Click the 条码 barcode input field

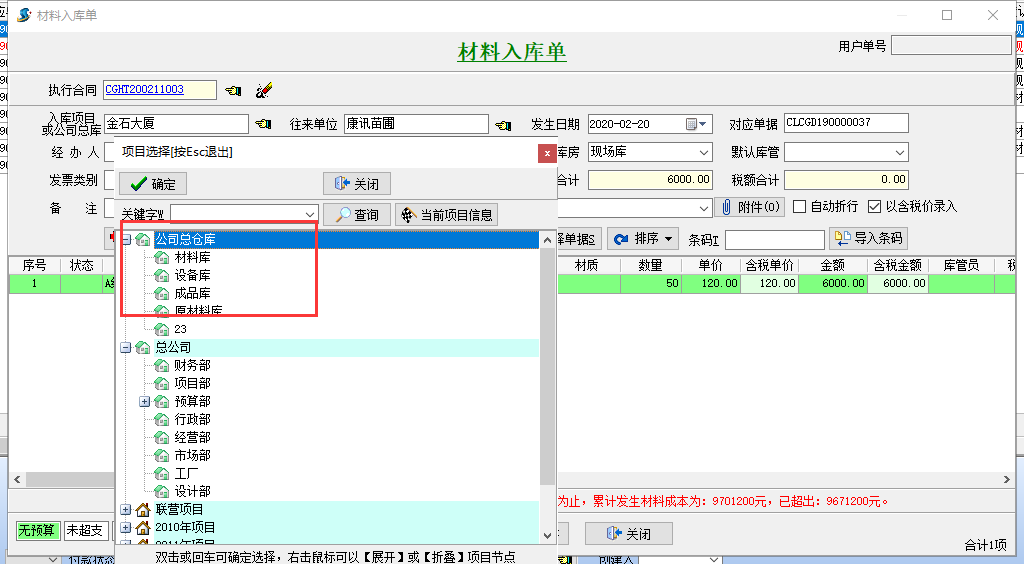pyautogui.click(x=774, y=240)
